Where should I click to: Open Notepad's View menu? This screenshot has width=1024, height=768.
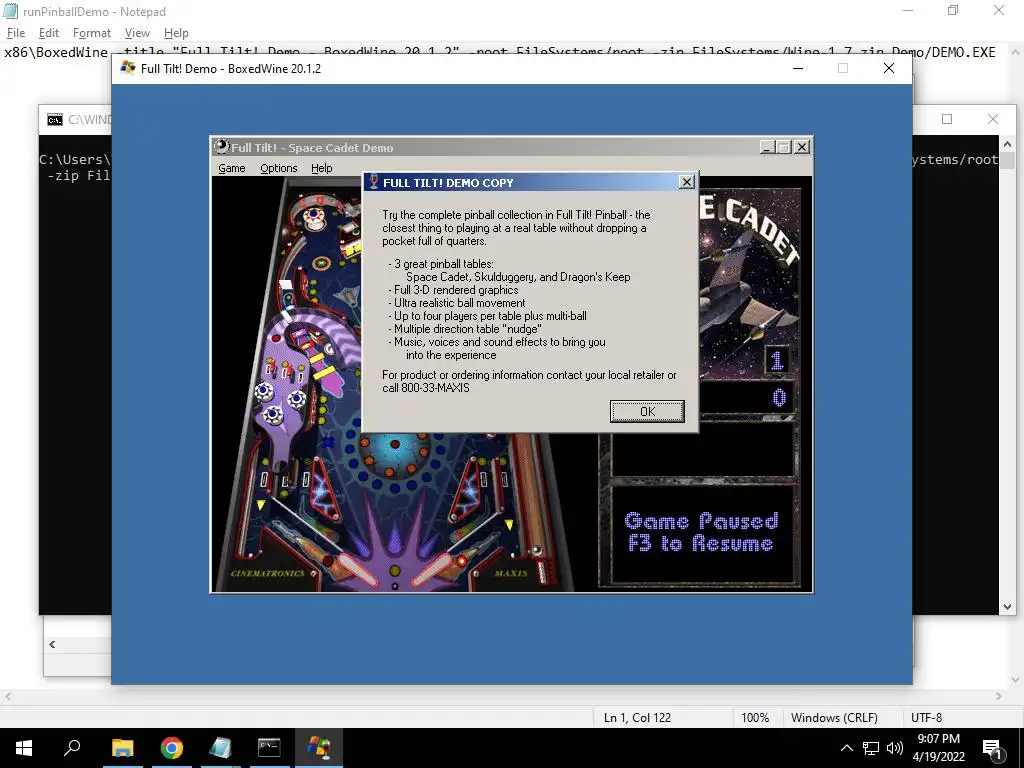pos(137,33)
